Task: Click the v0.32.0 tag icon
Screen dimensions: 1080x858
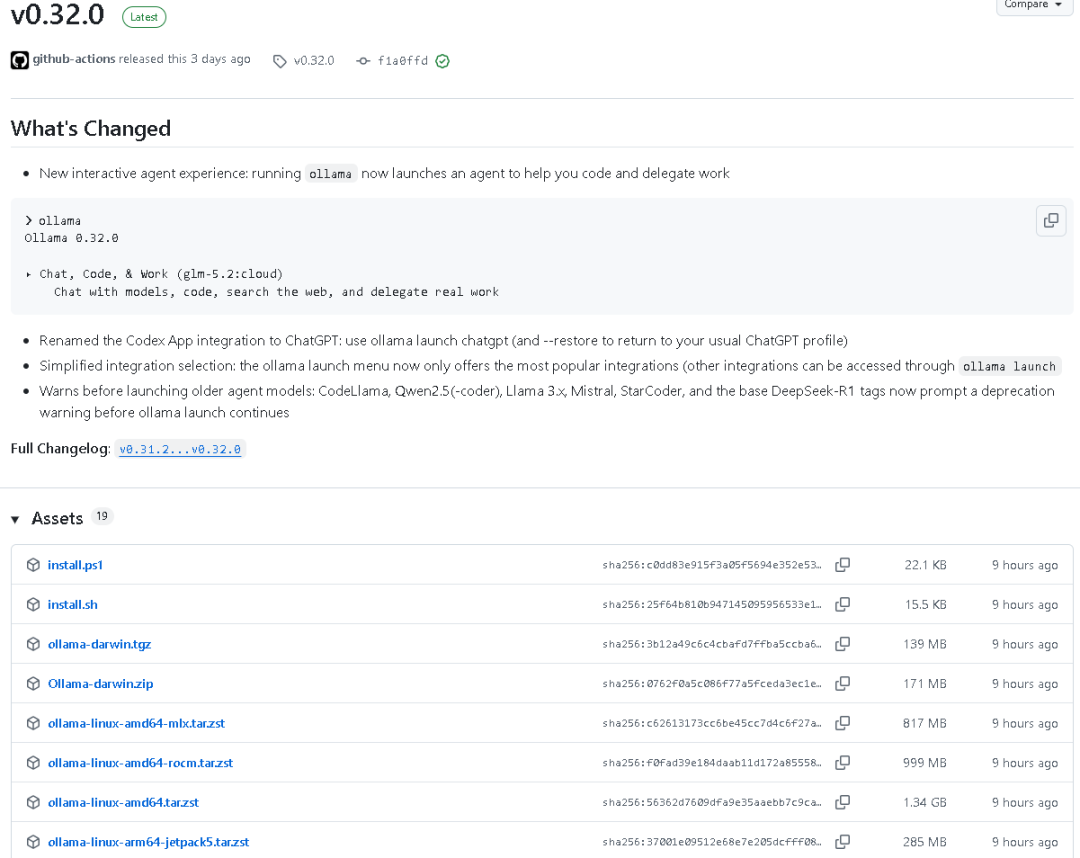Action: click(279, 61)
